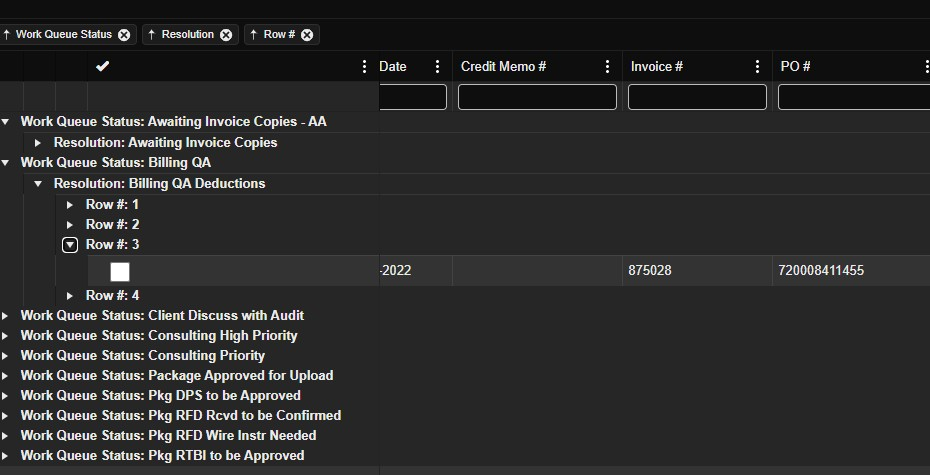Image resolution: width=930 pixels, height=475 pixels.
Task: Collapse the Billing QA Deductions resolution group
Action: [x=38, y=184]
